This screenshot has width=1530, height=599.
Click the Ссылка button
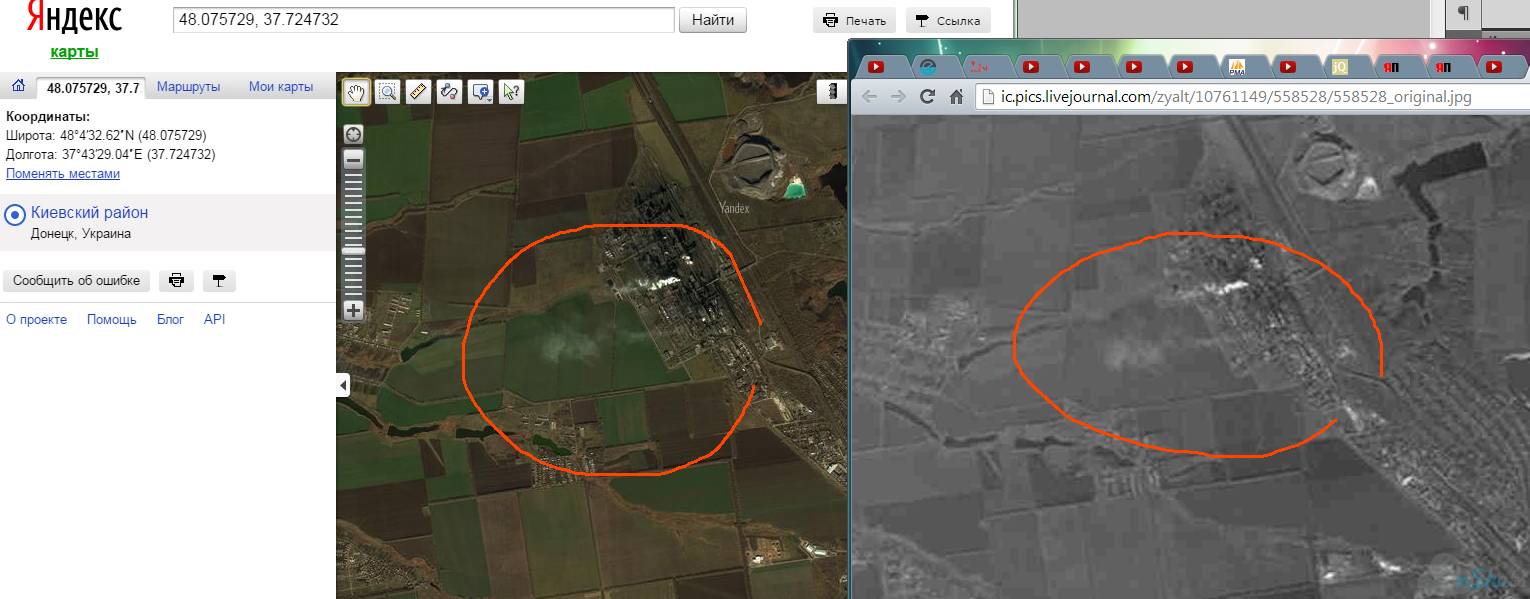(948, 20)
